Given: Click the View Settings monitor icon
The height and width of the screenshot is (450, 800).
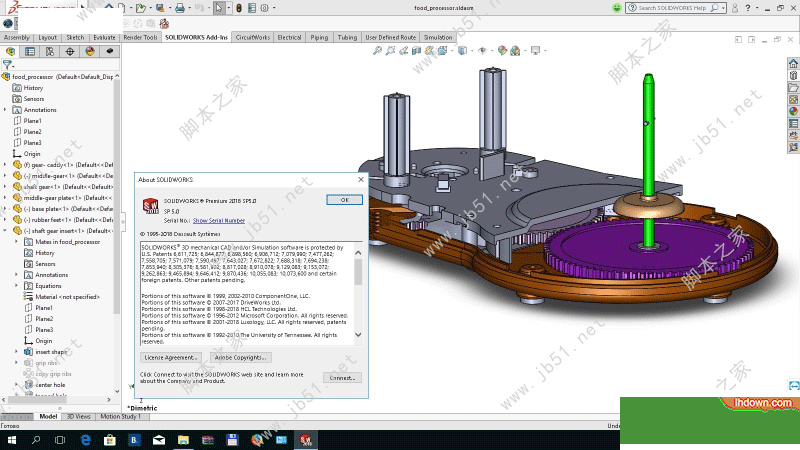Looking at the screenshot, I should point(535,50).
